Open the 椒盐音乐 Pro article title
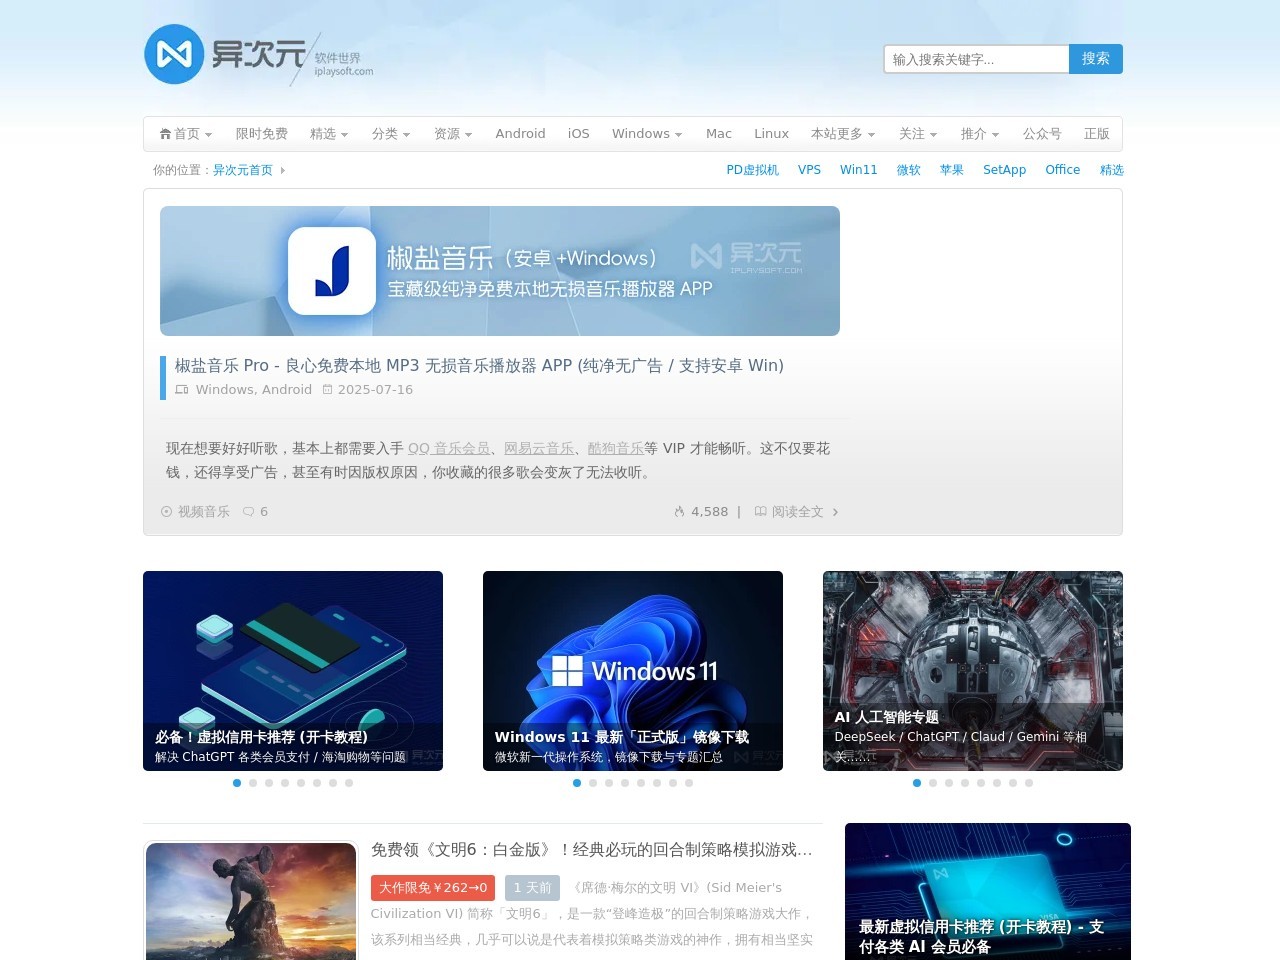The image size is (1280, 960). point(479,366)
